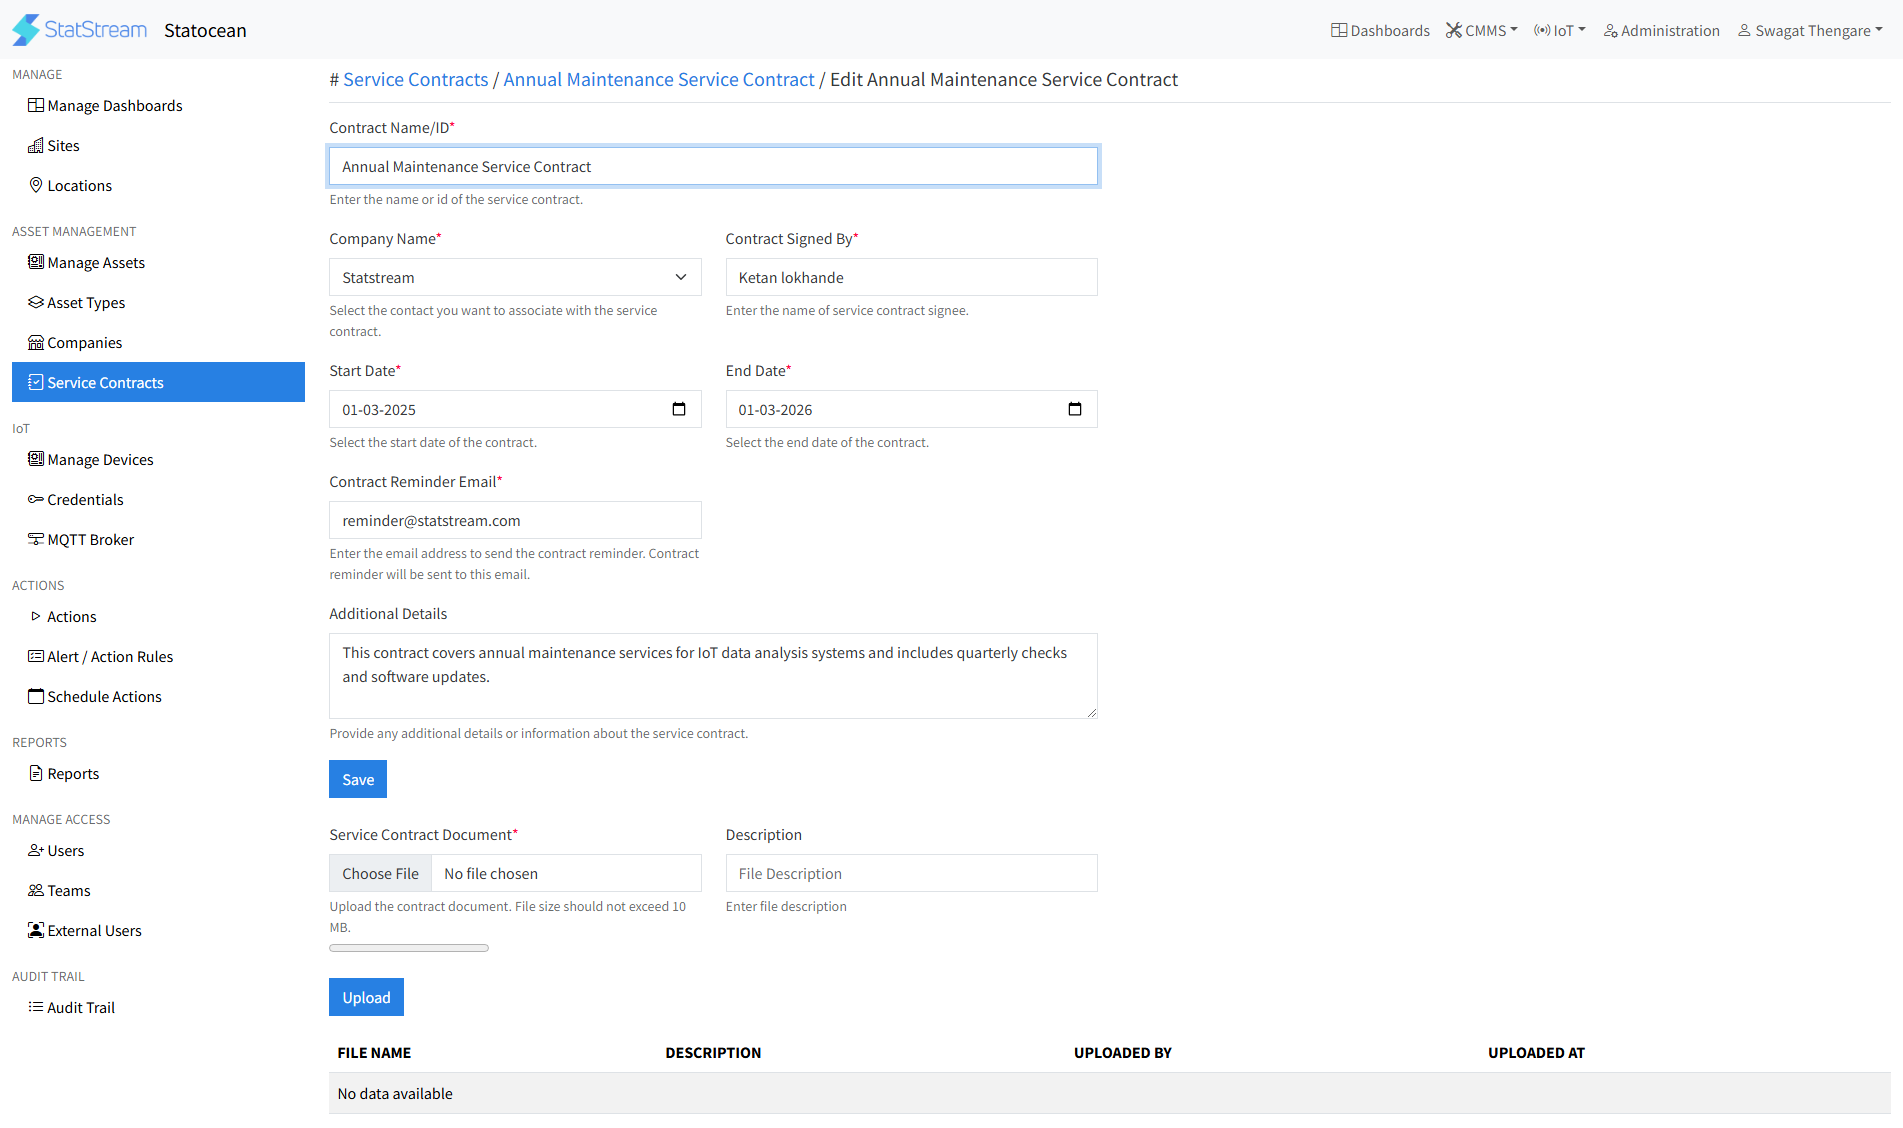
Task: Switch to the Administration section
Action: pyautogui.click(x=1661, y=30)
